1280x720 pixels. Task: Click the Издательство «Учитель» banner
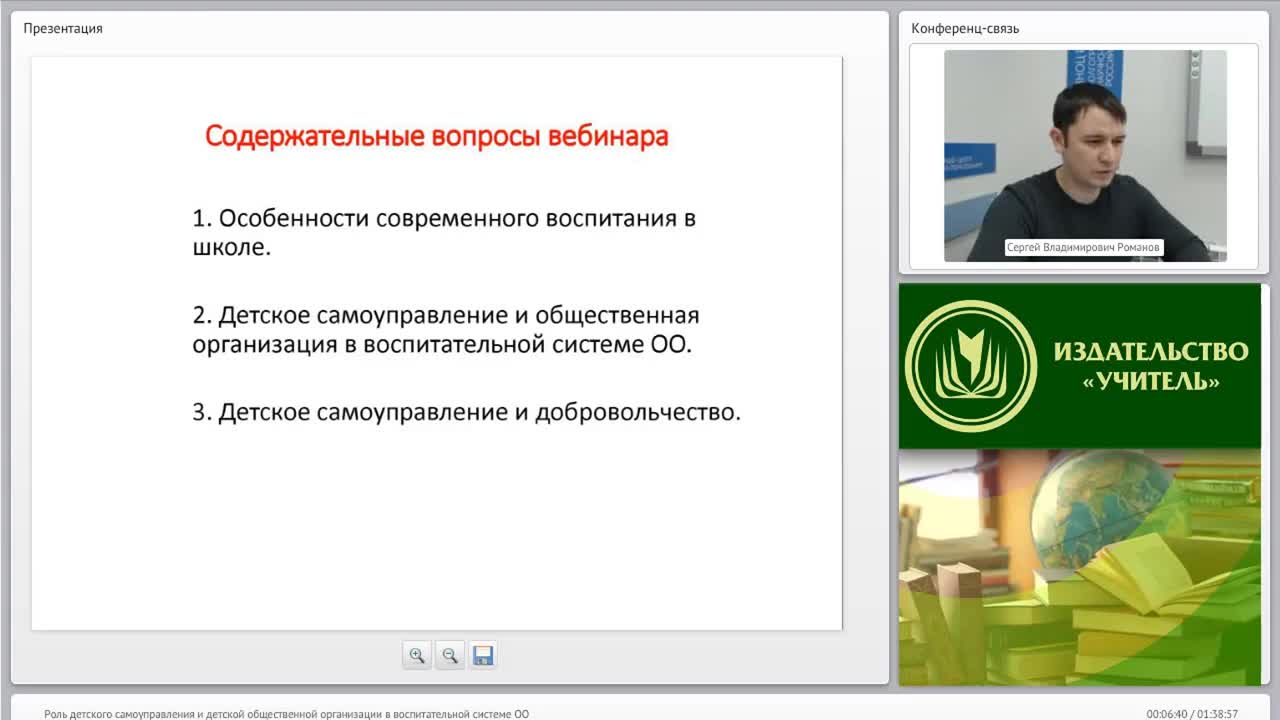(x=1080, y=366)
